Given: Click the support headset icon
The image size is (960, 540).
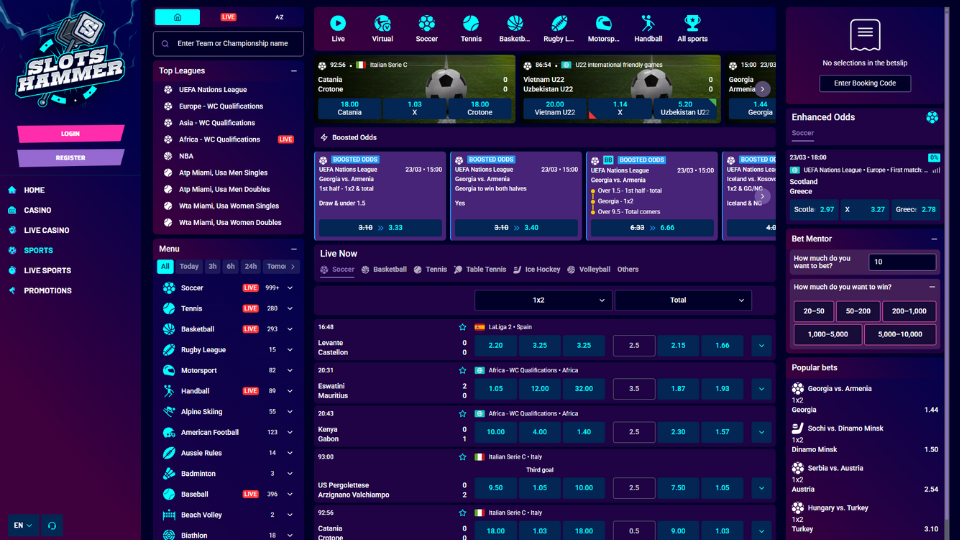Looking at the screenshot, I should click(x=52, y=525).
